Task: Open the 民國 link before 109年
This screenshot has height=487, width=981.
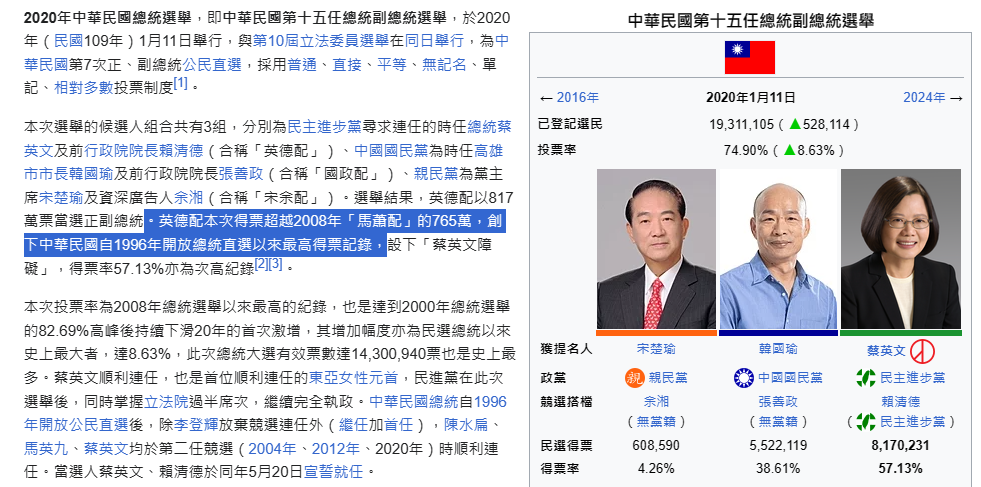Action: (x=68, y=41)
